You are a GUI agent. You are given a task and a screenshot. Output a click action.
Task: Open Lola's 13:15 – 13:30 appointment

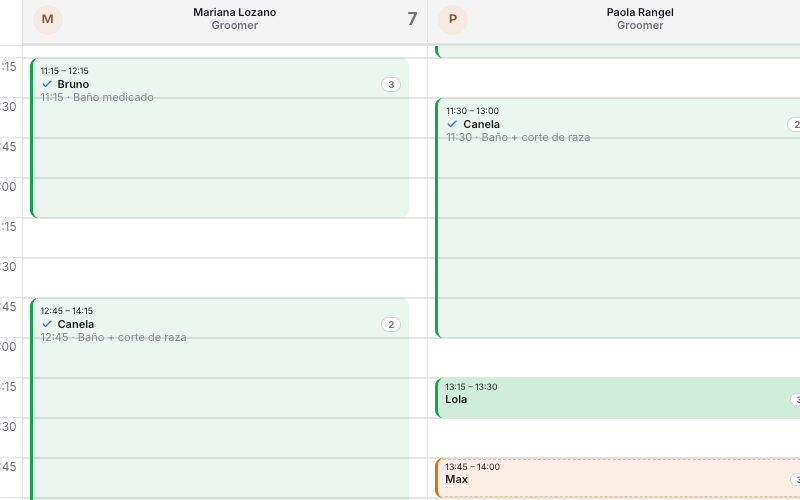pyautogui.click(x=617, y=398)
